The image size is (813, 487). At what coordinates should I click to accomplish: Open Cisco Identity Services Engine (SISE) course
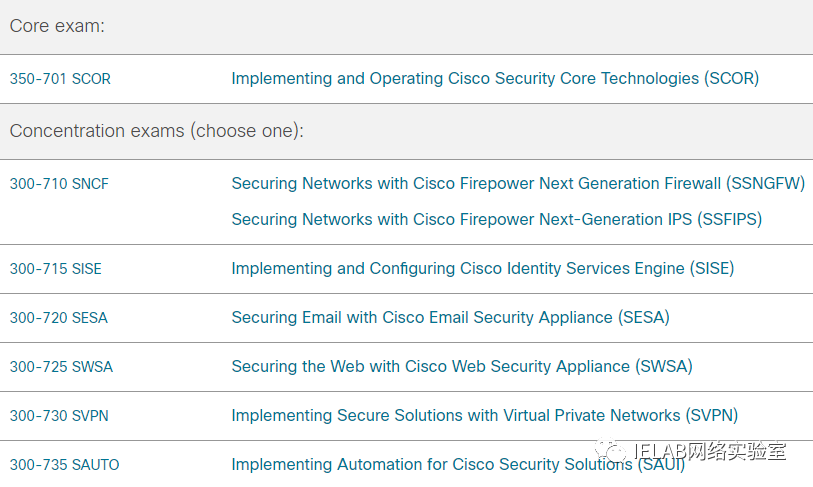[x=483, y=268]
